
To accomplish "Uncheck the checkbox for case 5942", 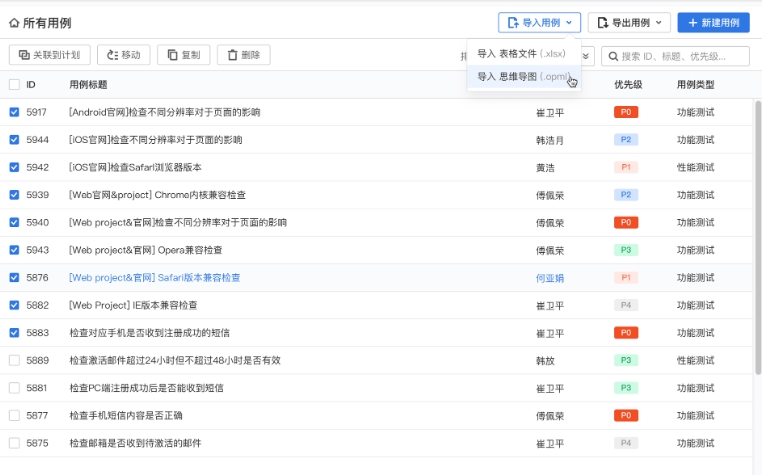I will click(x=15, y=167).
